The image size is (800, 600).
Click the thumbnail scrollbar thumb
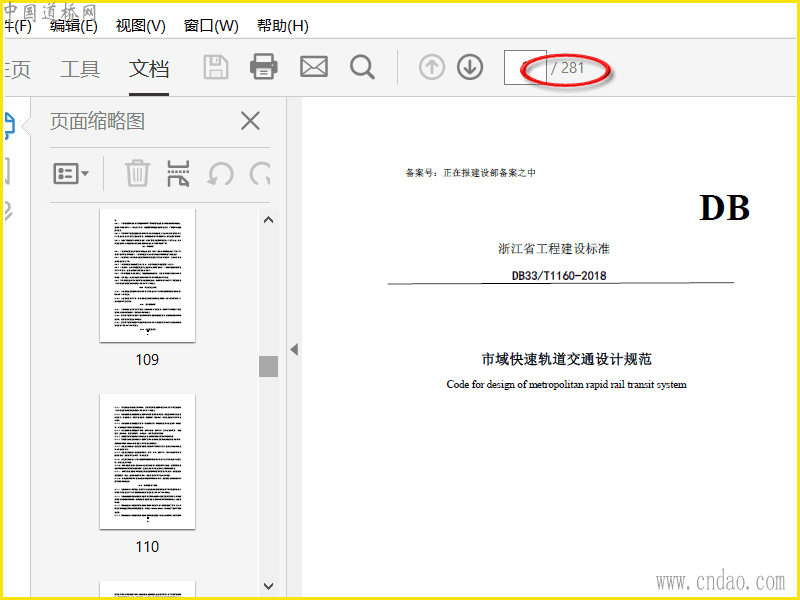(268, 366)
